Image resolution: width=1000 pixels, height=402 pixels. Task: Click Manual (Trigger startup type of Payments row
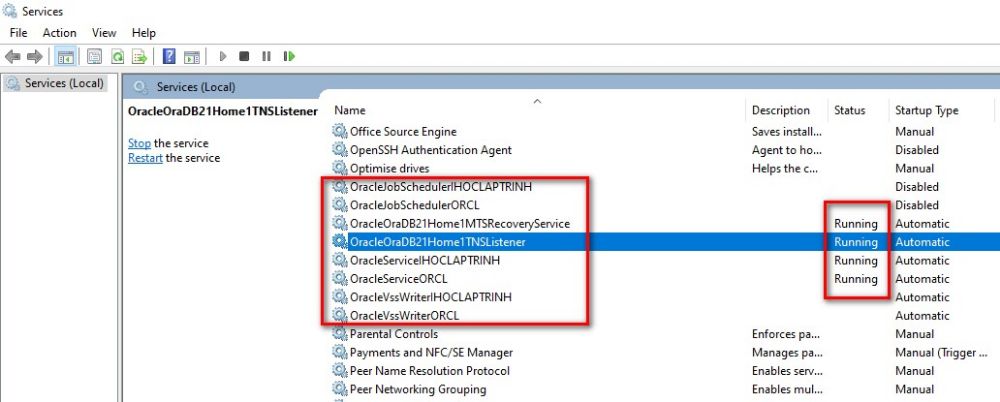[941, 352]
